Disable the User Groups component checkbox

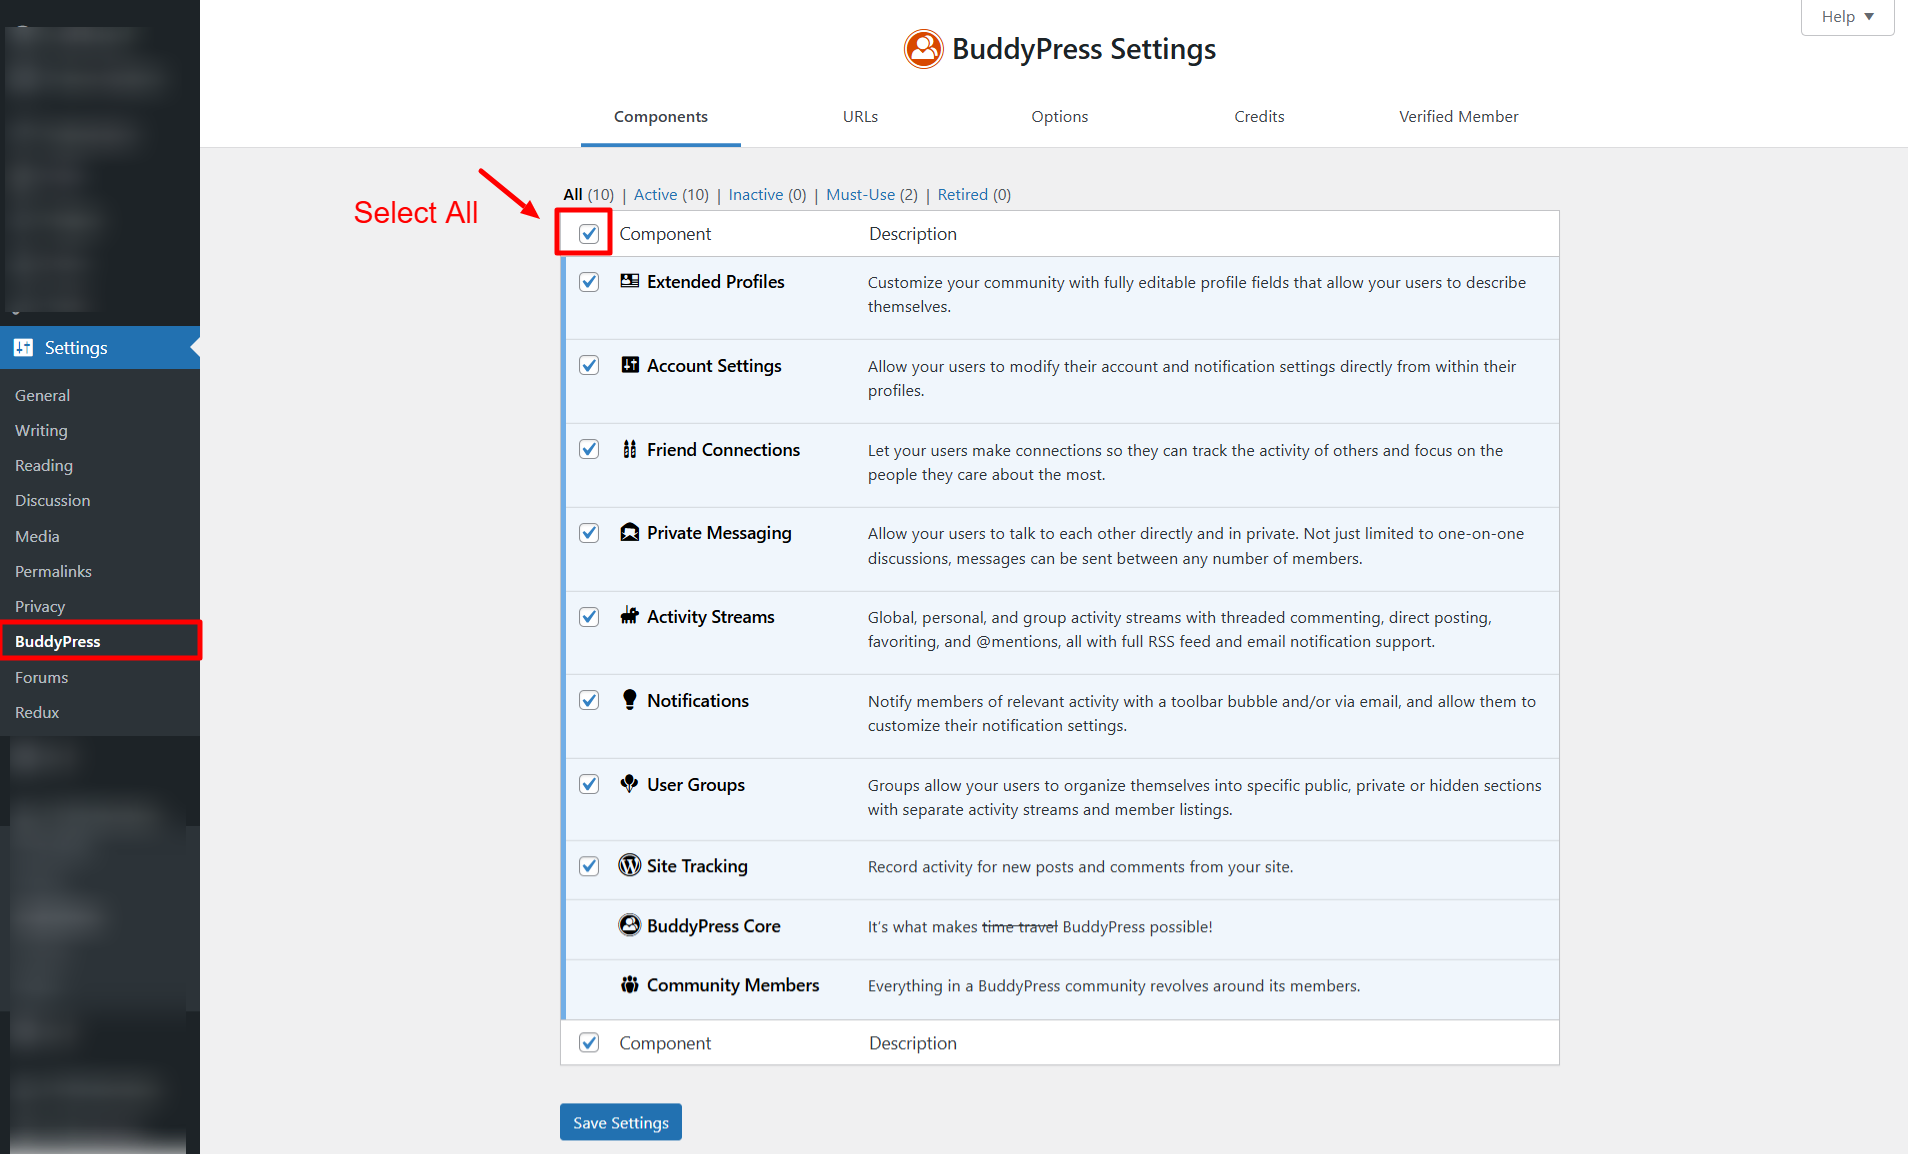pyautogui.click(x=588, y=784)
